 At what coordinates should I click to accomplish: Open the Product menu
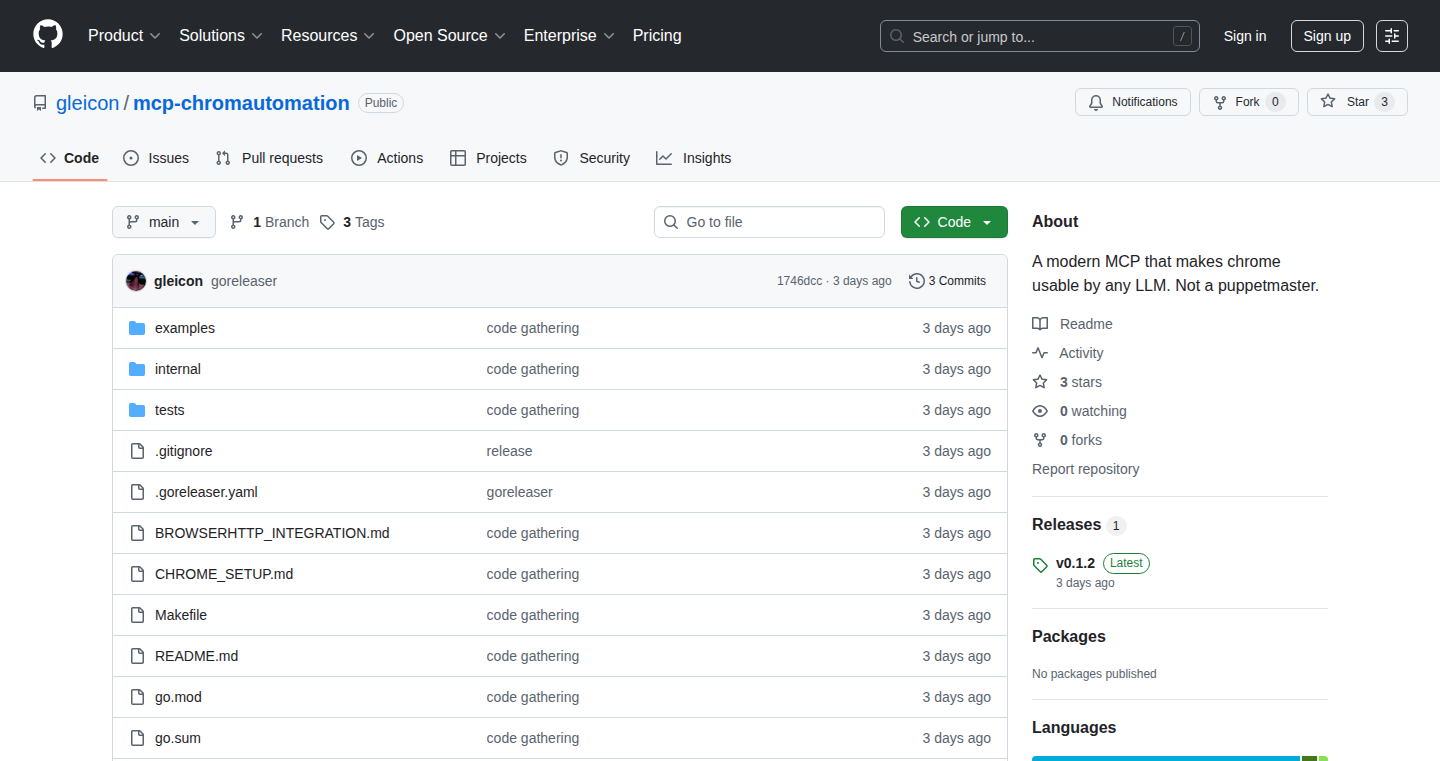124,36
